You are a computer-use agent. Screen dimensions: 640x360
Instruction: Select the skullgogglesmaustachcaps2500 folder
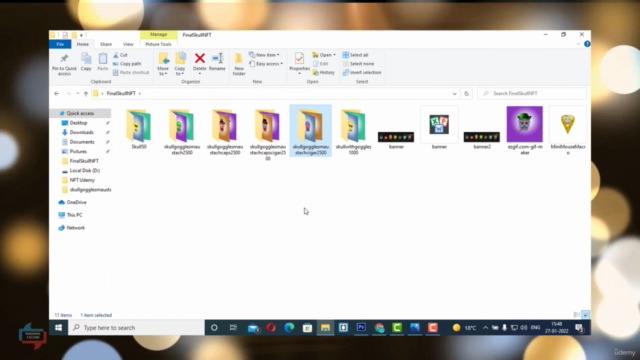pos(225,132)
